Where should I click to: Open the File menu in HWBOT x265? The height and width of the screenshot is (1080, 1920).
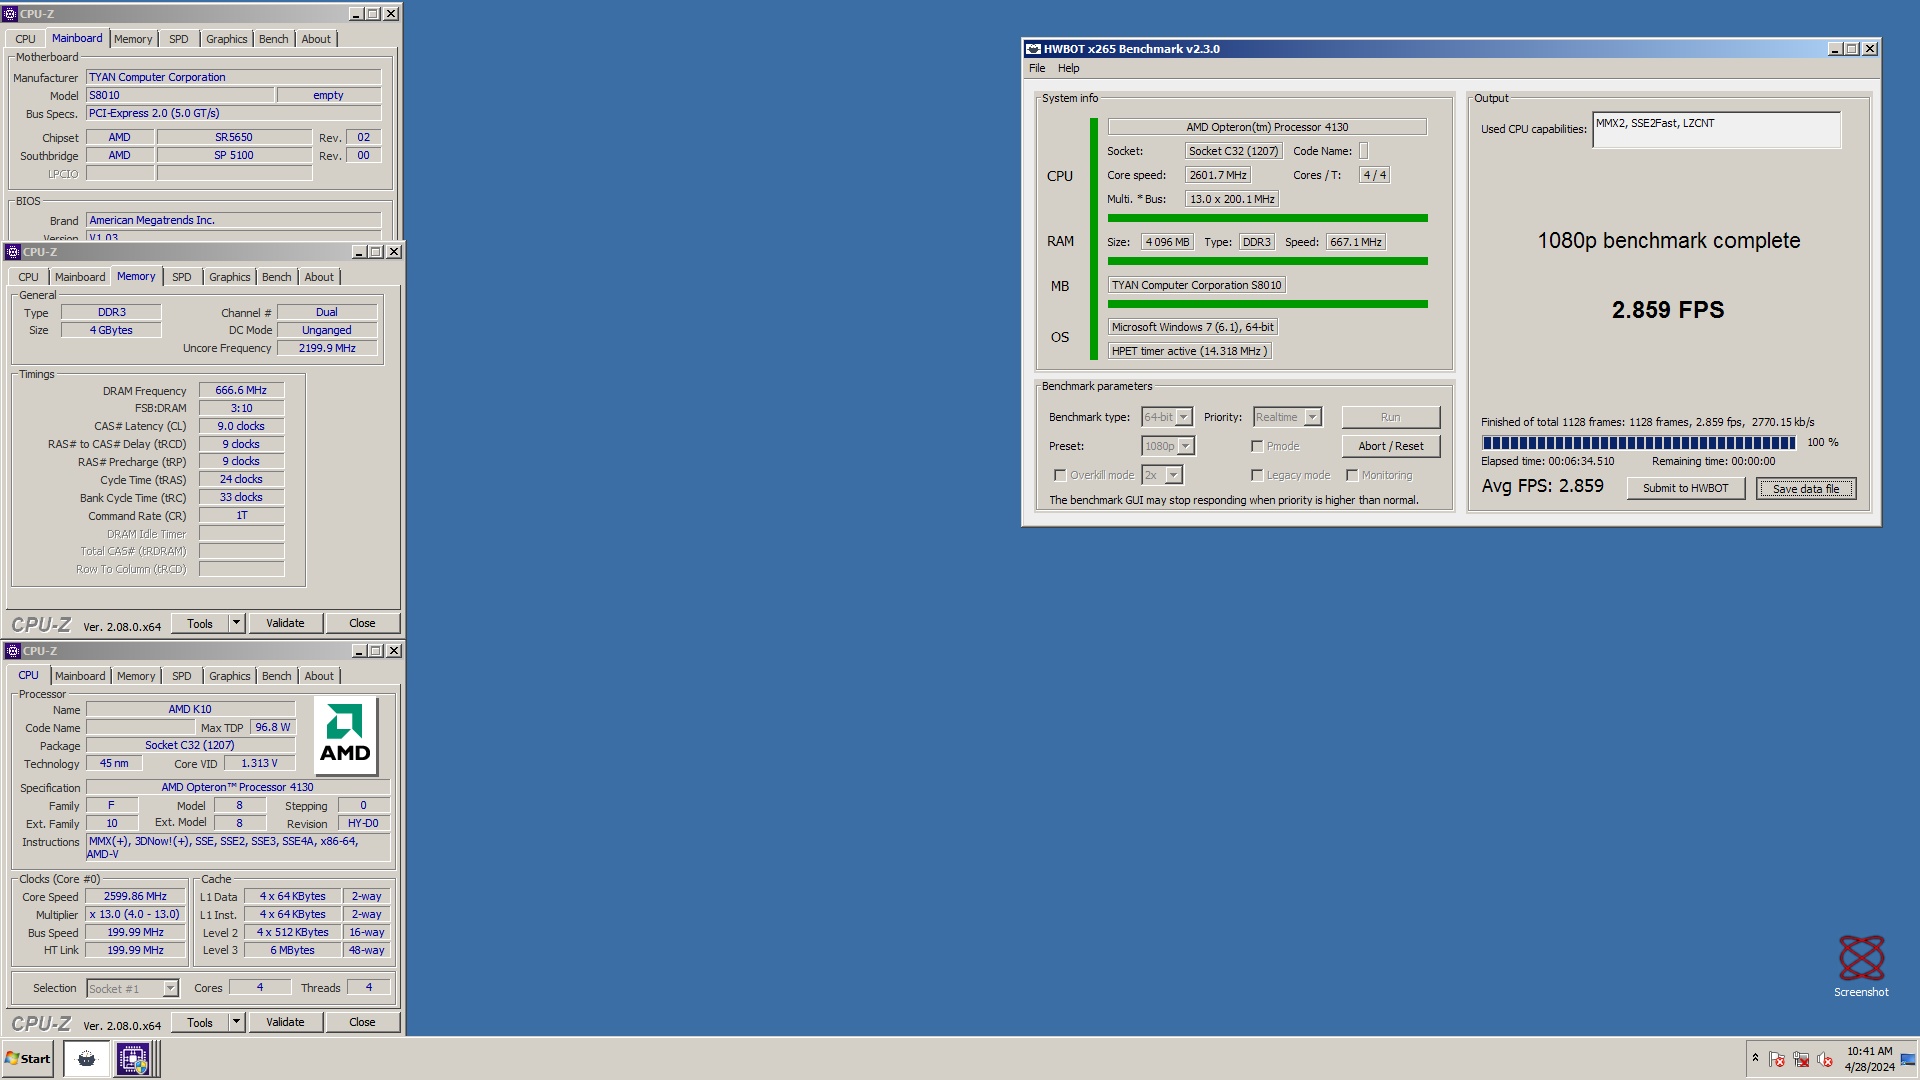pos(1037,68)
